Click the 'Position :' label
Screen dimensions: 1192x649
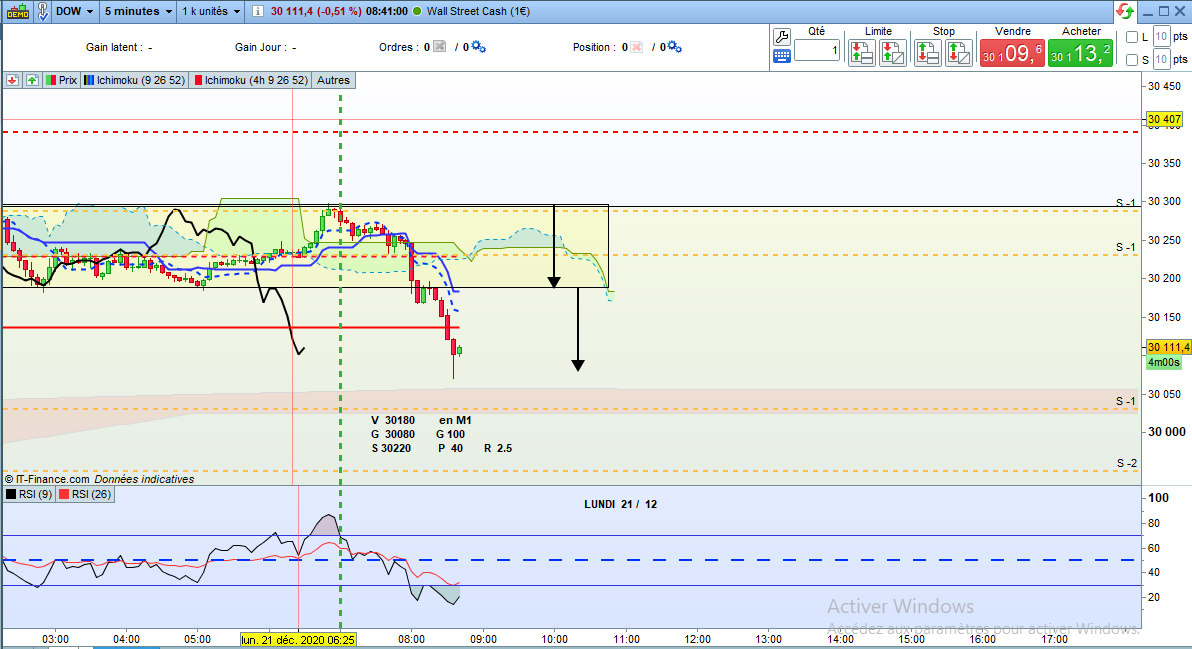point(594,47)
